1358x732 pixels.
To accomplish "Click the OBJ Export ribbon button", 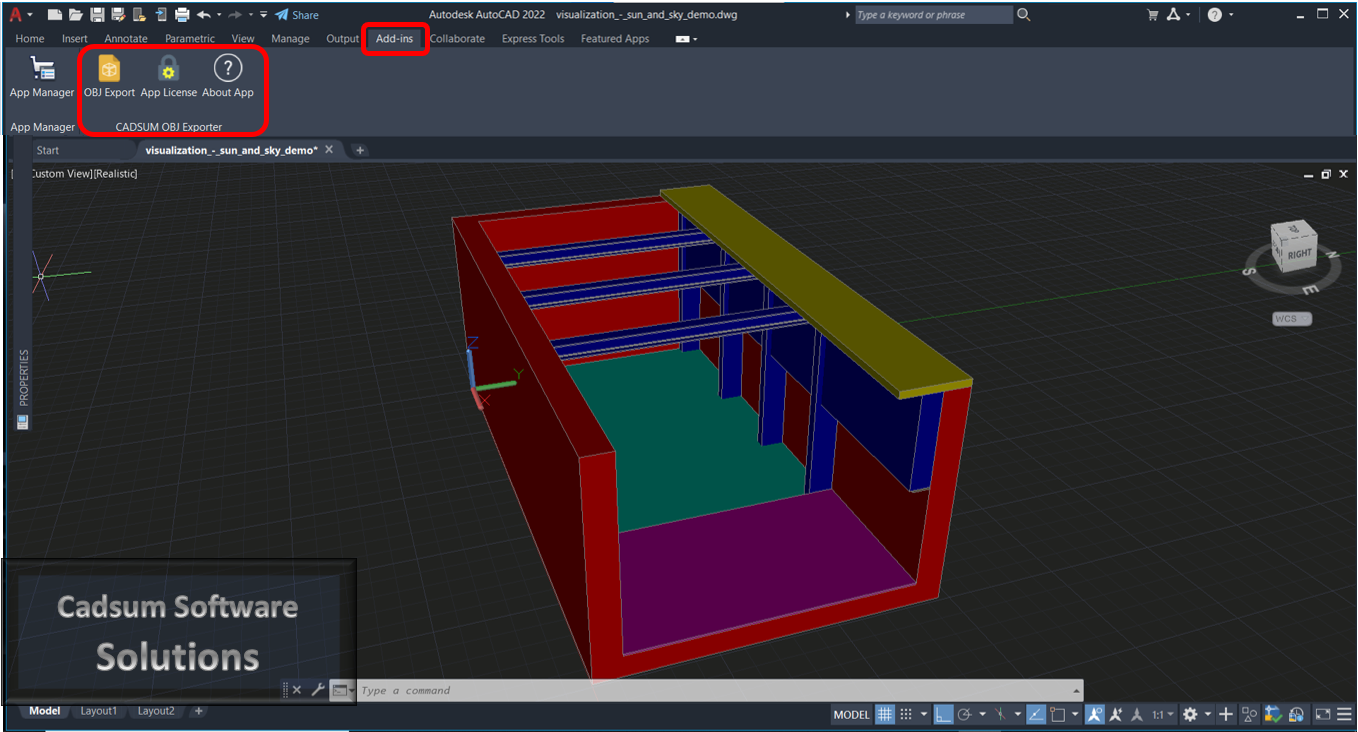I will [x=109, y=77].
